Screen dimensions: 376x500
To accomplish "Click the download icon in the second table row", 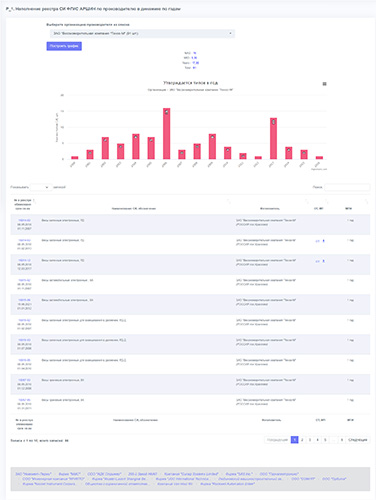I will (323, 241).
